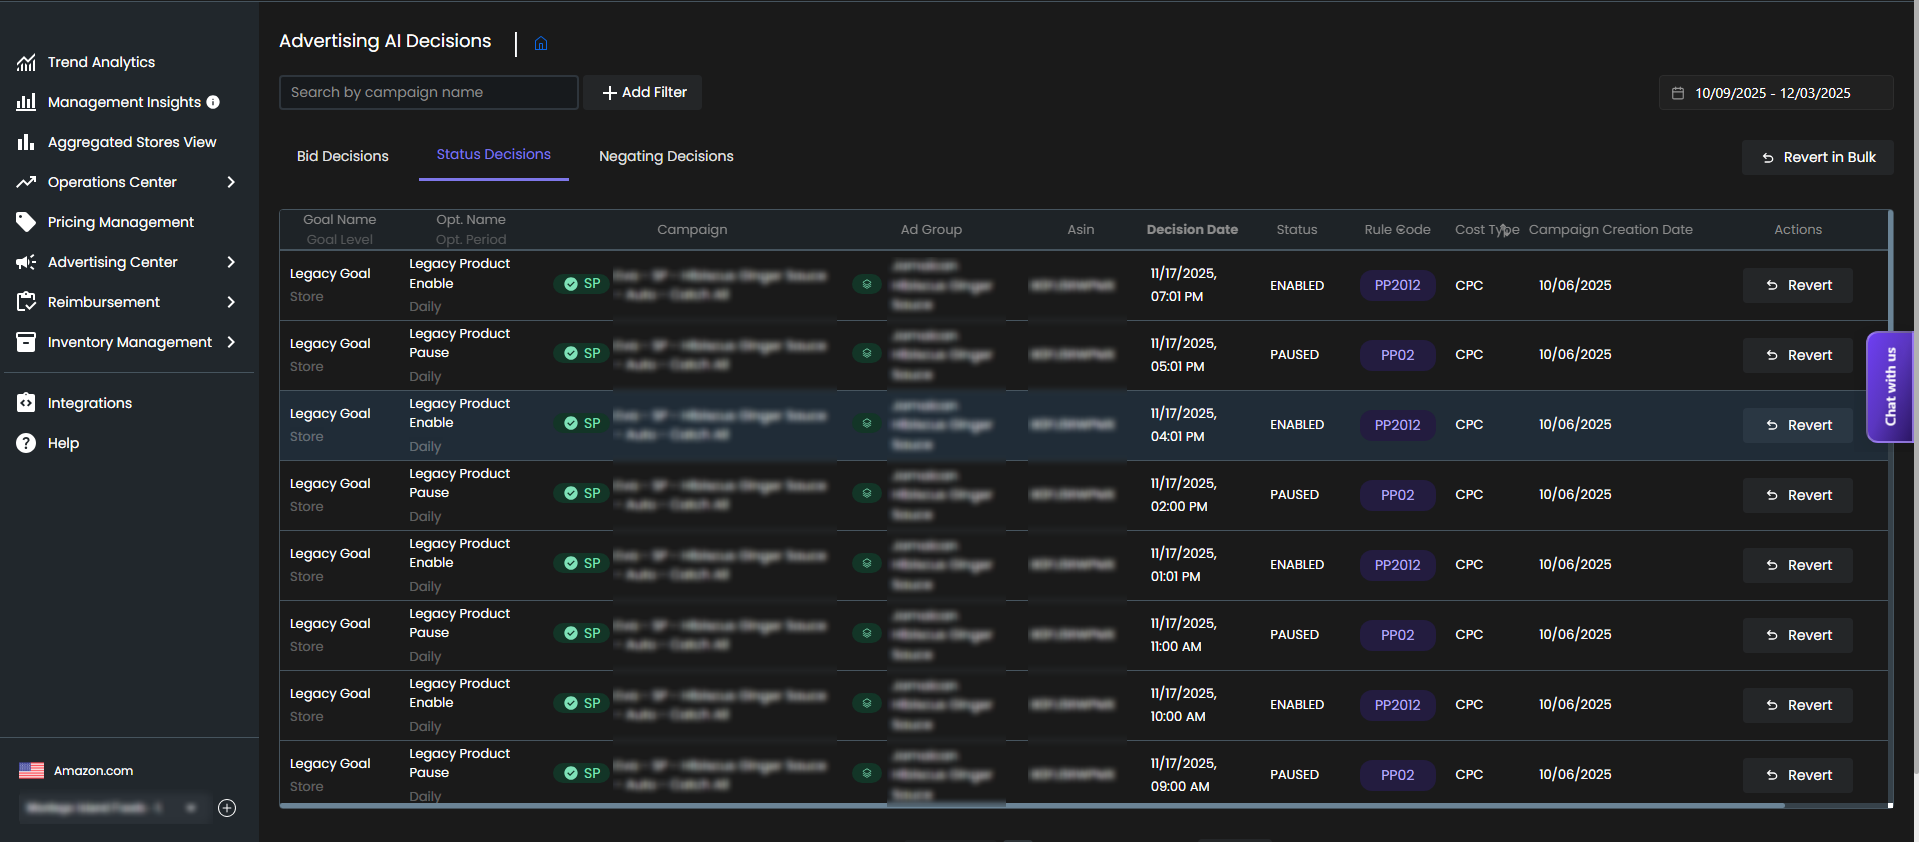Expand the Inventory Management submenu
1919x842 pixels.
(x=231, y=342)
